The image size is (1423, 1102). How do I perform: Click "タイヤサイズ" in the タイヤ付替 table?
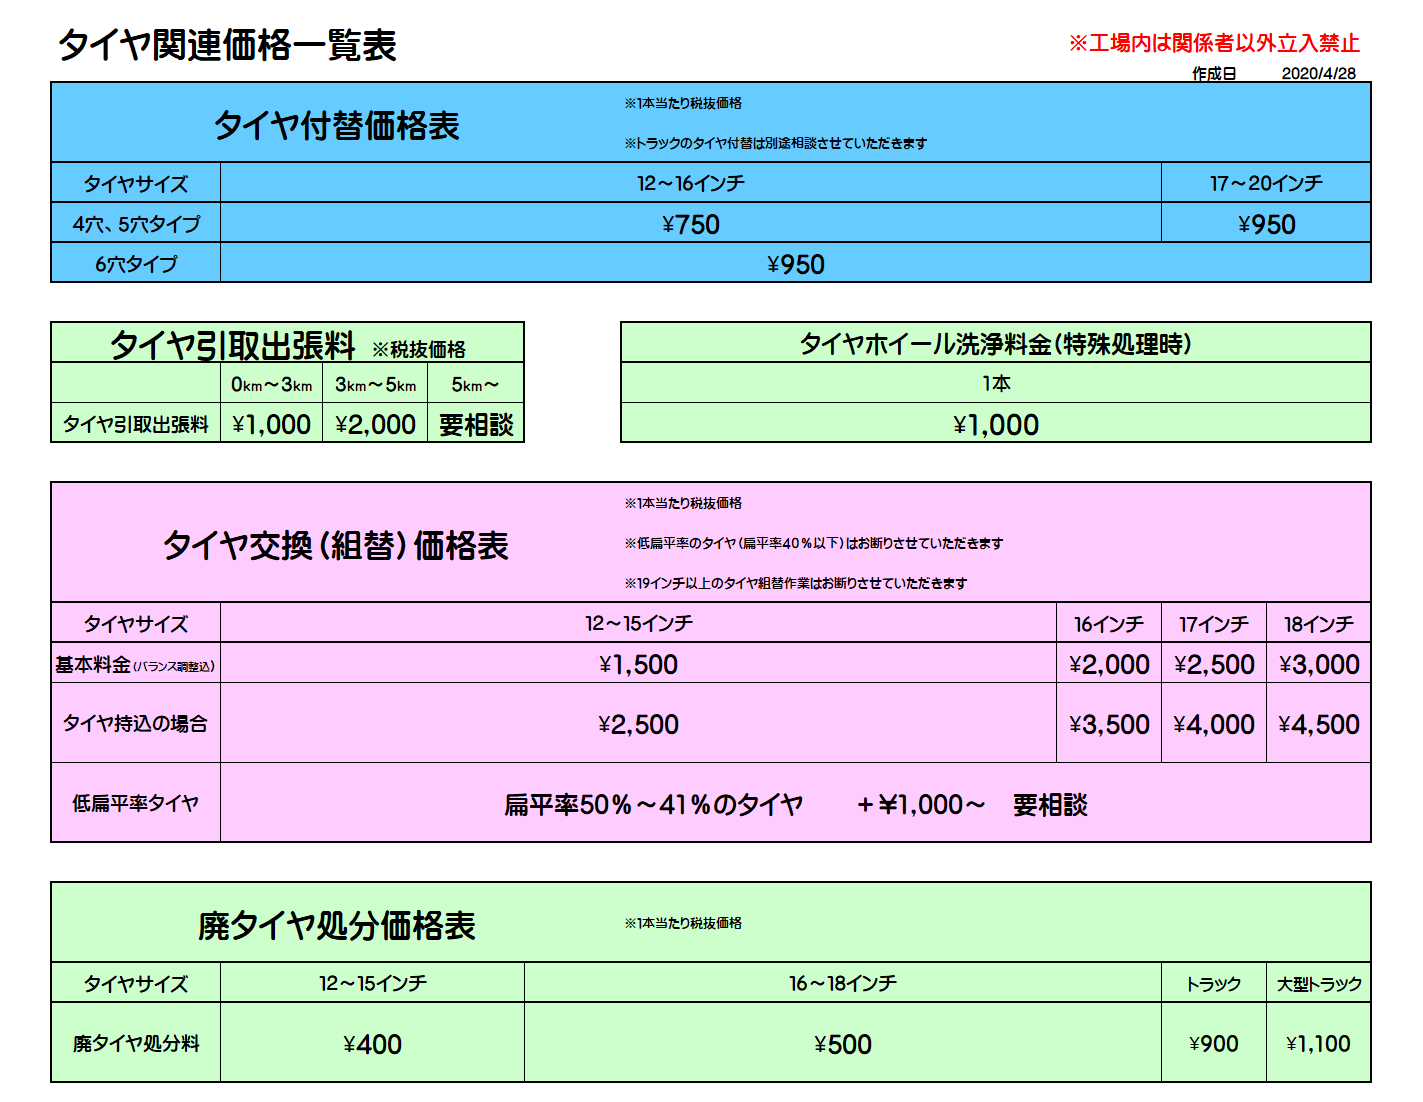pyautogui.click(x=136, y=184)
